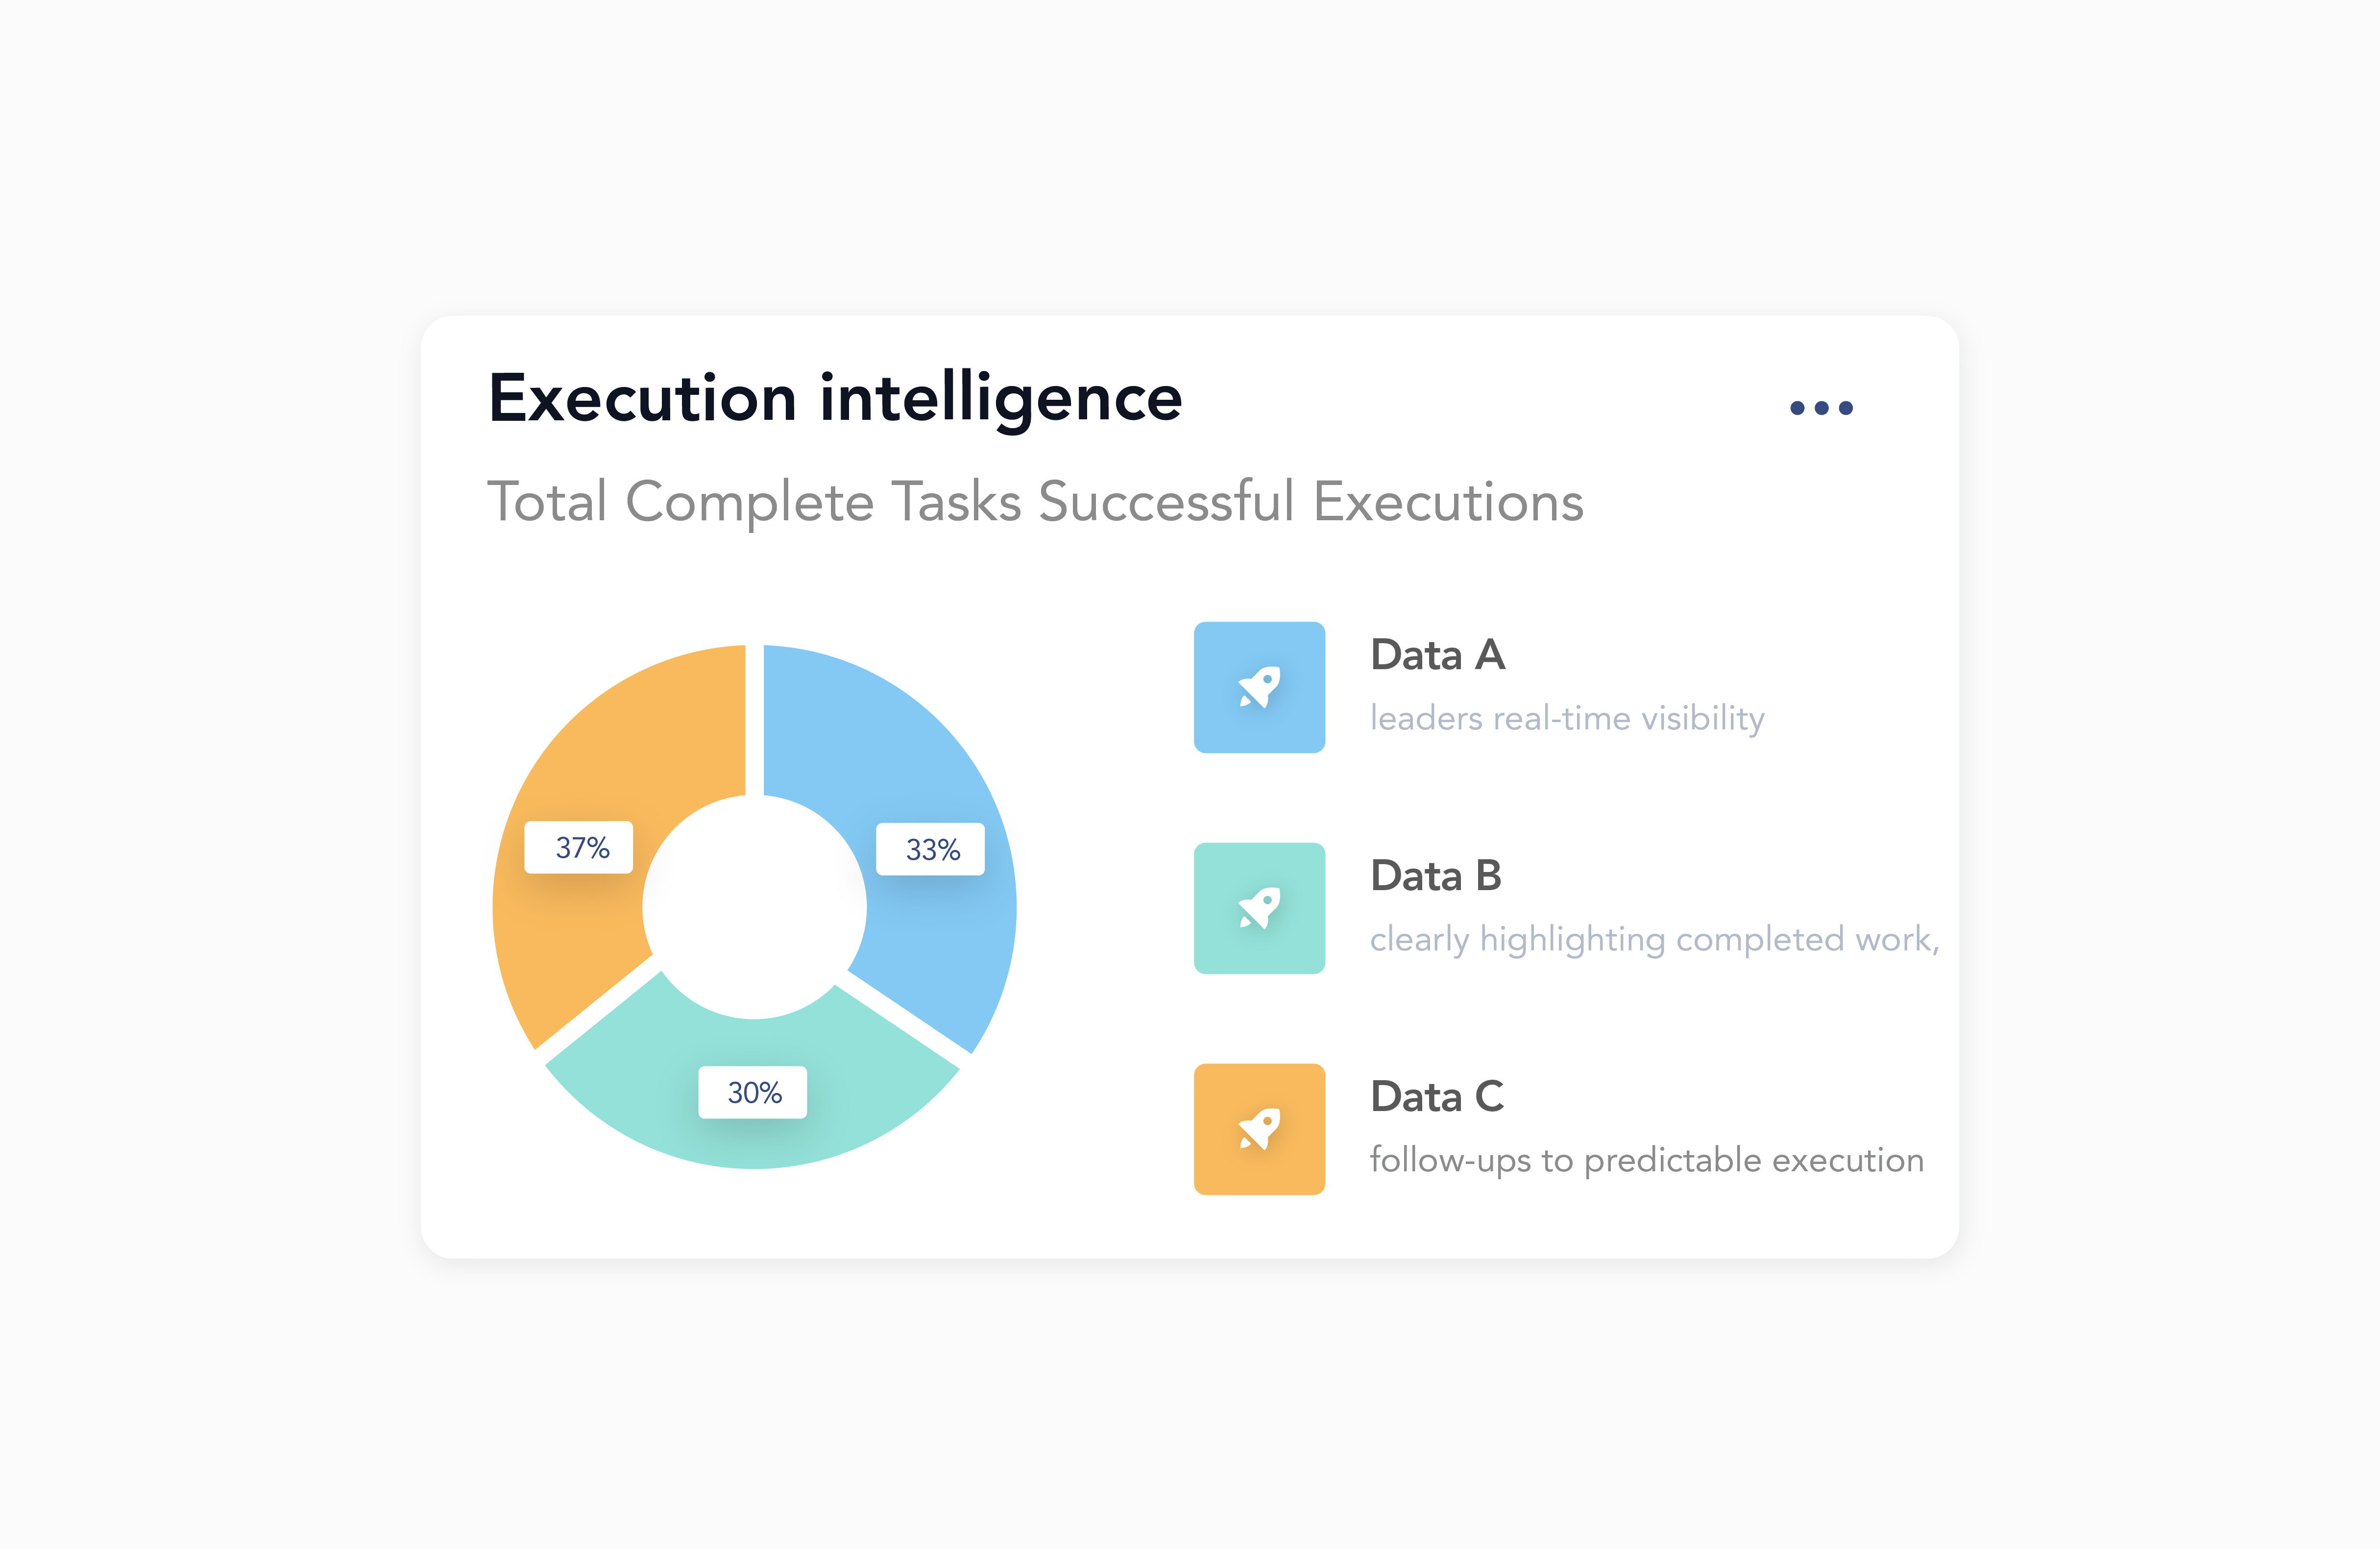Click the 'Total Complete Tasks Successful Executions' subtitle
The height and width of the screenshot is (1549, 2380).
1035,502
